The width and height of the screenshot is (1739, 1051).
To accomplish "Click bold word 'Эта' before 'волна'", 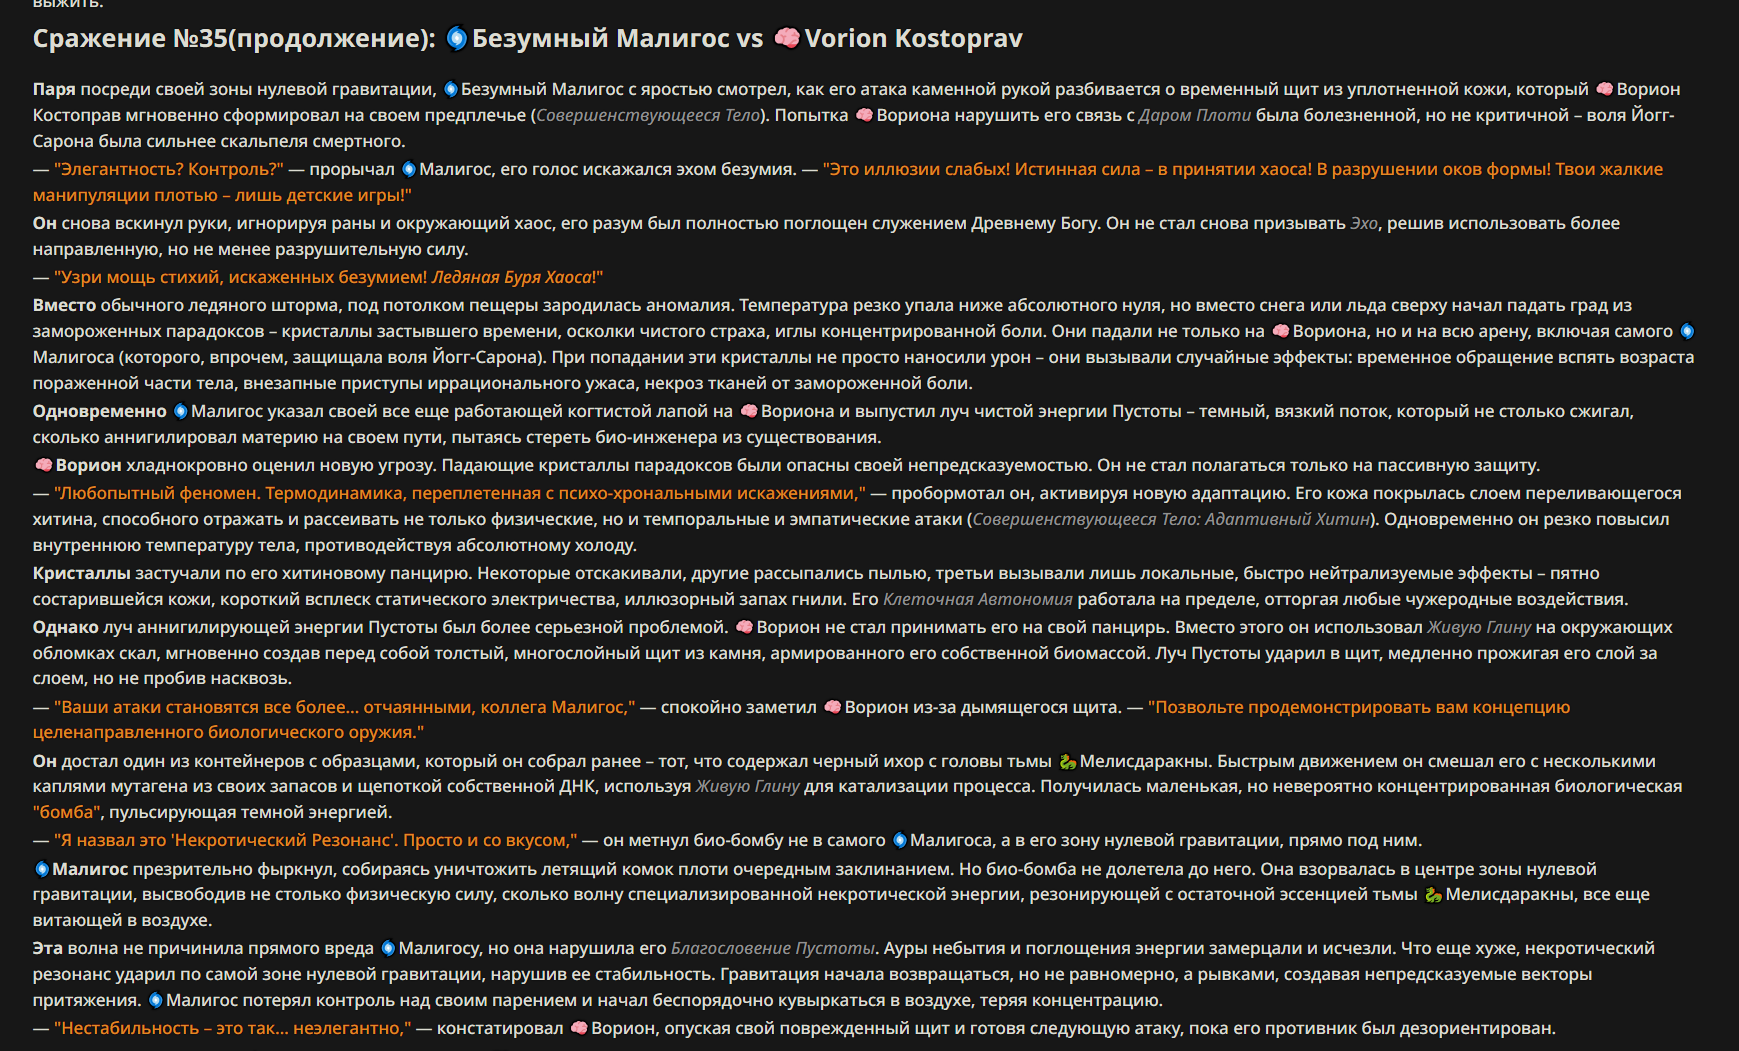I will click(47, 948).
